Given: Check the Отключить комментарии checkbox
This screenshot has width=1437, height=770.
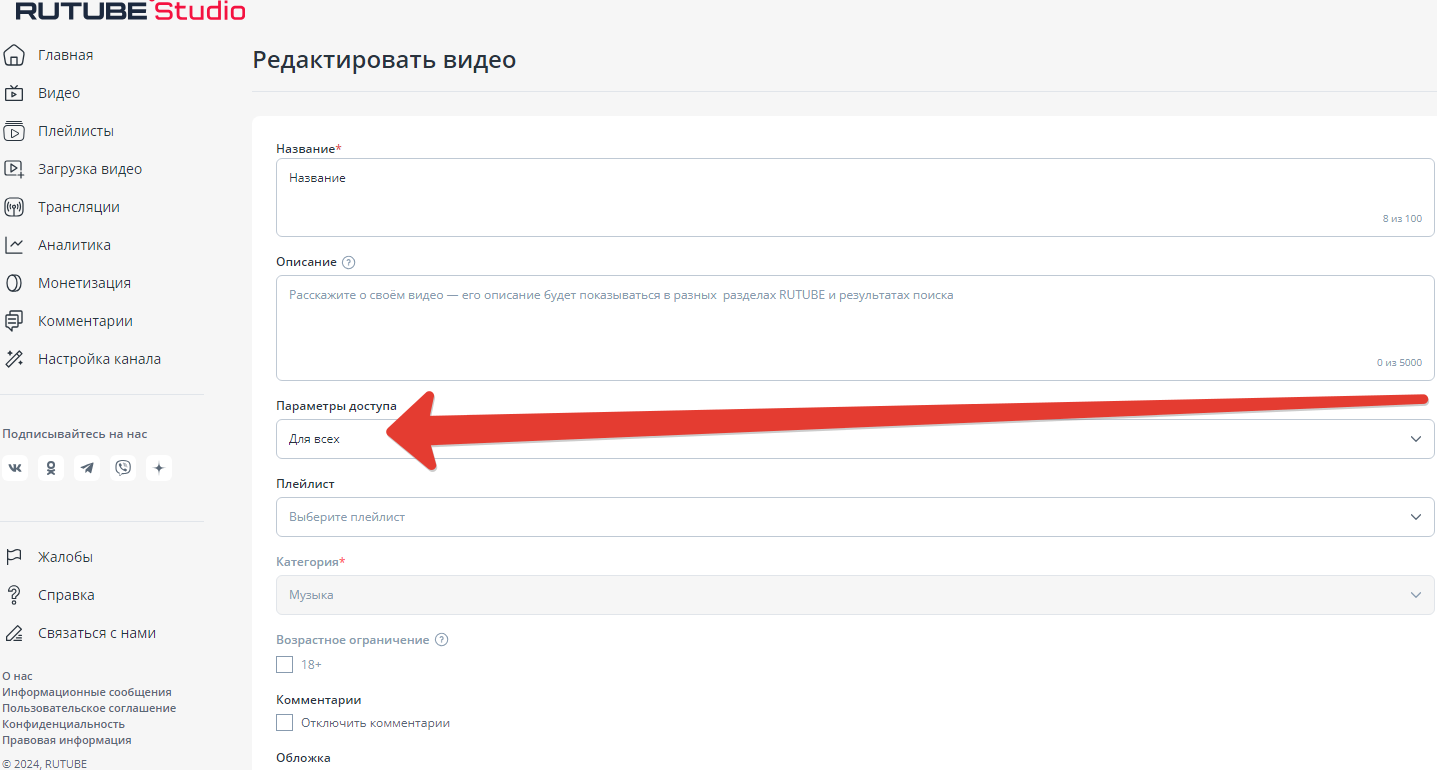Looking at the screenshot, I should point(285,723).
